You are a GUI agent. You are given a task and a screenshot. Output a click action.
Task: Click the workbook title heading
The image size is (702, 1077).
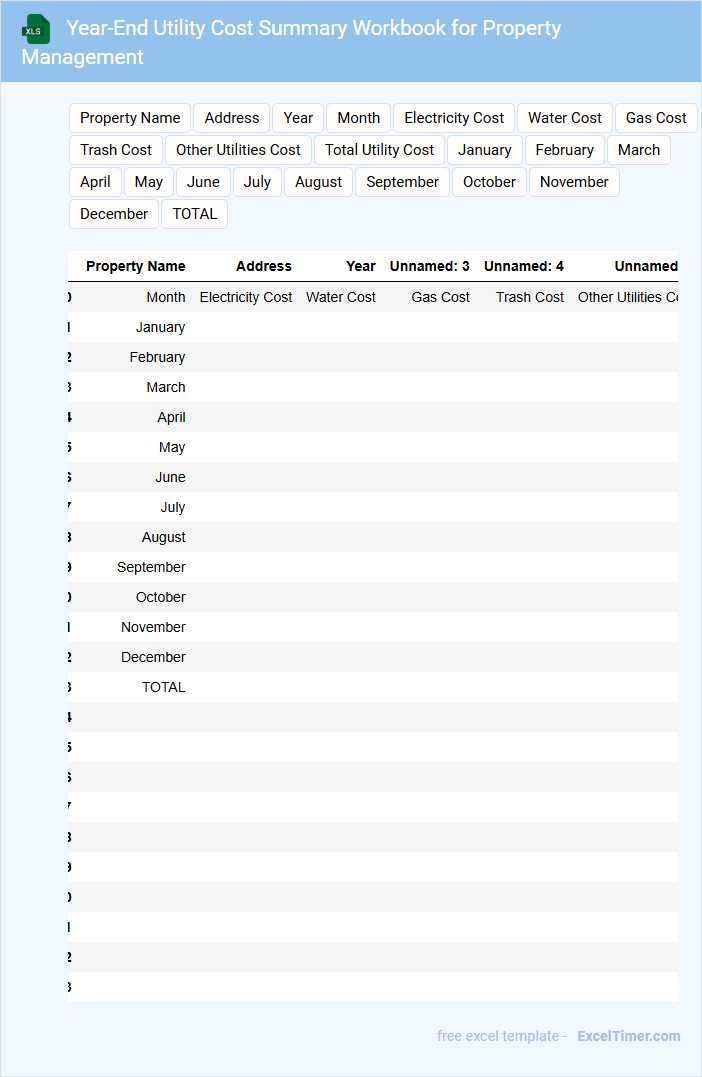coord(291,42)
